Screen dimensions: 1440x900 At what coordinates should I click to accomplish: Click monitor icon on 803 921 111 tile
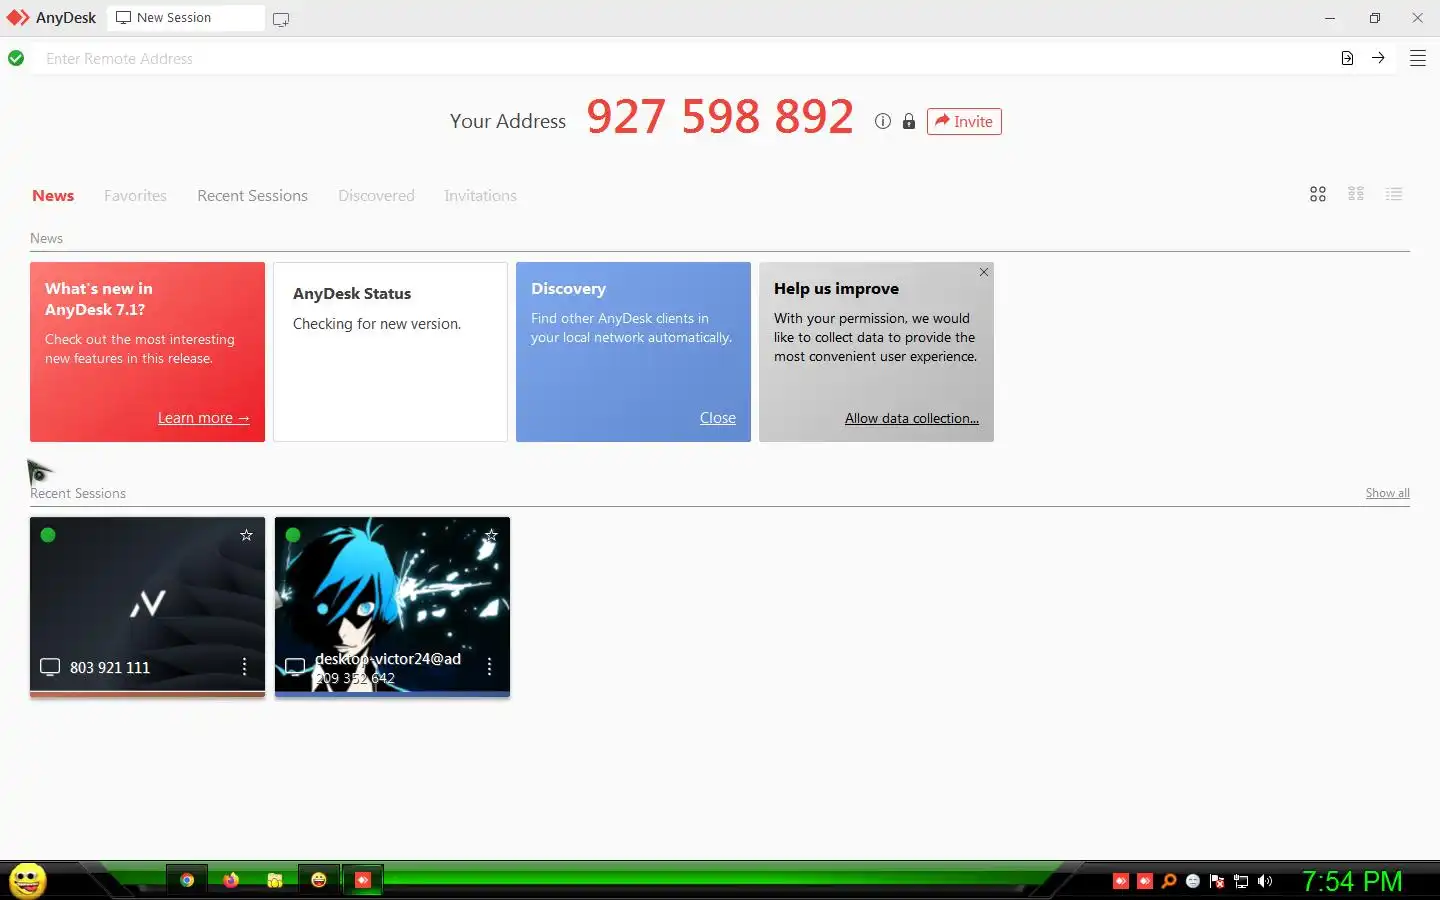point(50,667)
